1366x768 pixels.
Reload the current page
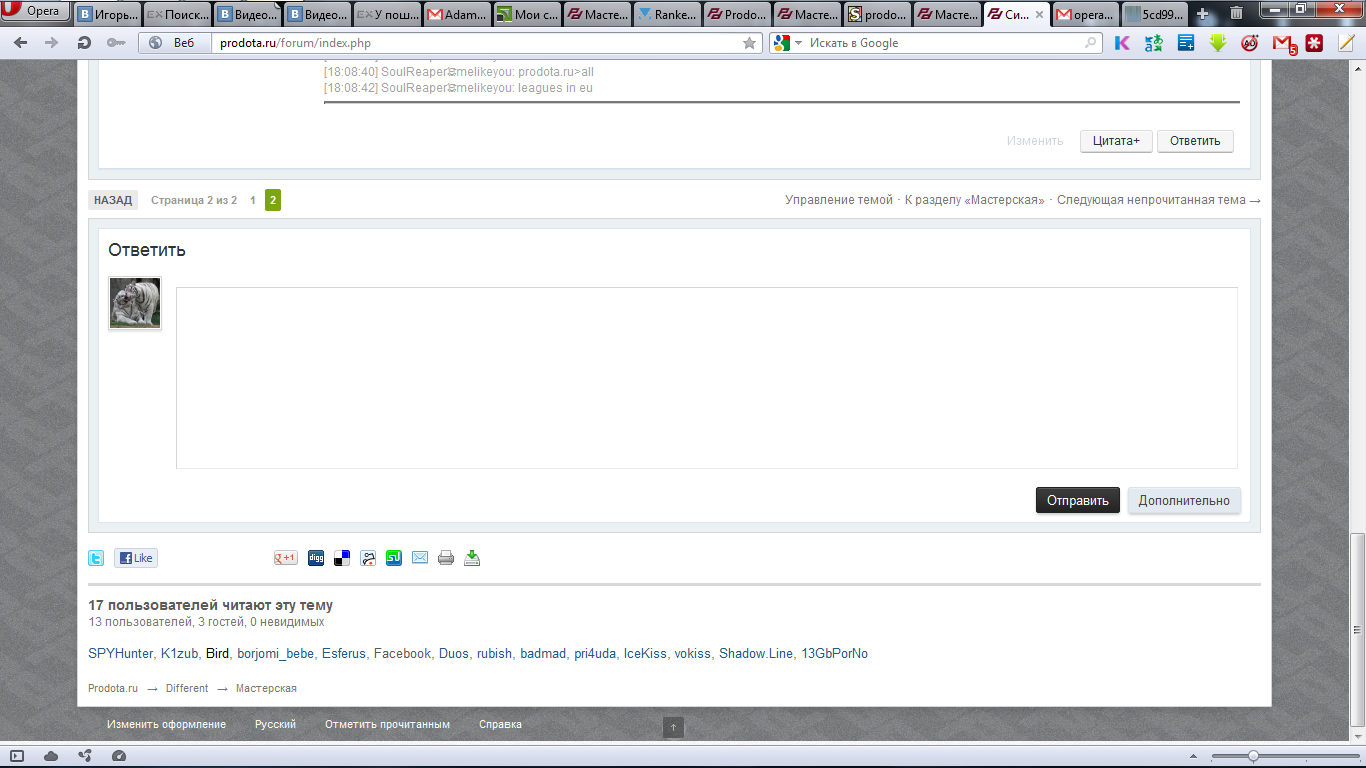coord(84,43)
